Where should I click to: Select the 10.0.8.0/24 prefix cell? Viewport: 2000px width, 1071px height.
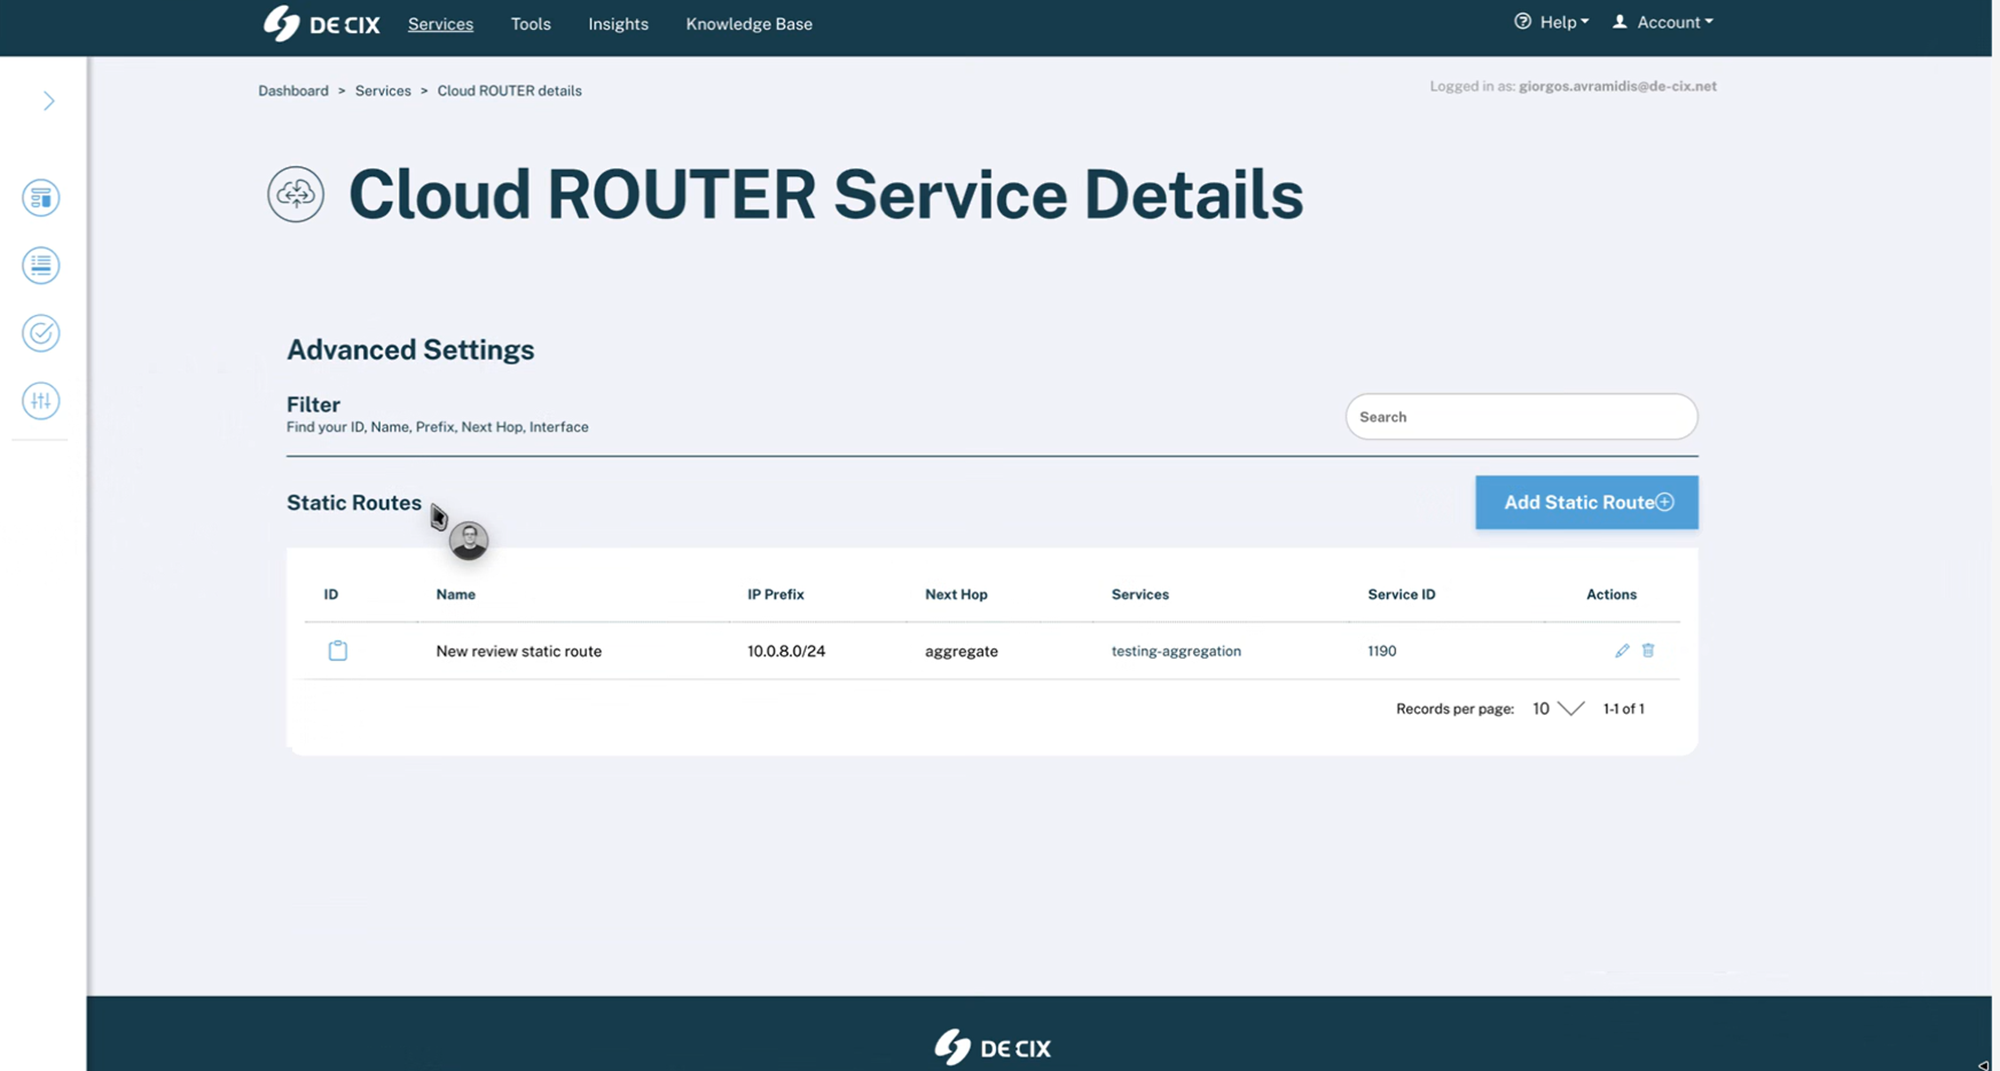(x=786, y=651)
